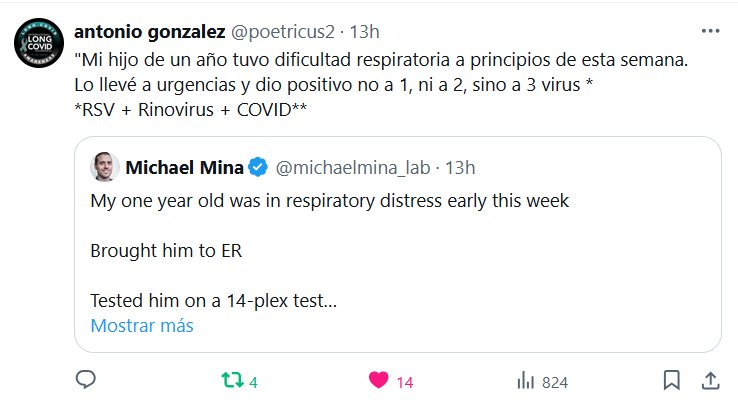
Task: Click Michael Mina's blue verified badge
Action: 257,165
